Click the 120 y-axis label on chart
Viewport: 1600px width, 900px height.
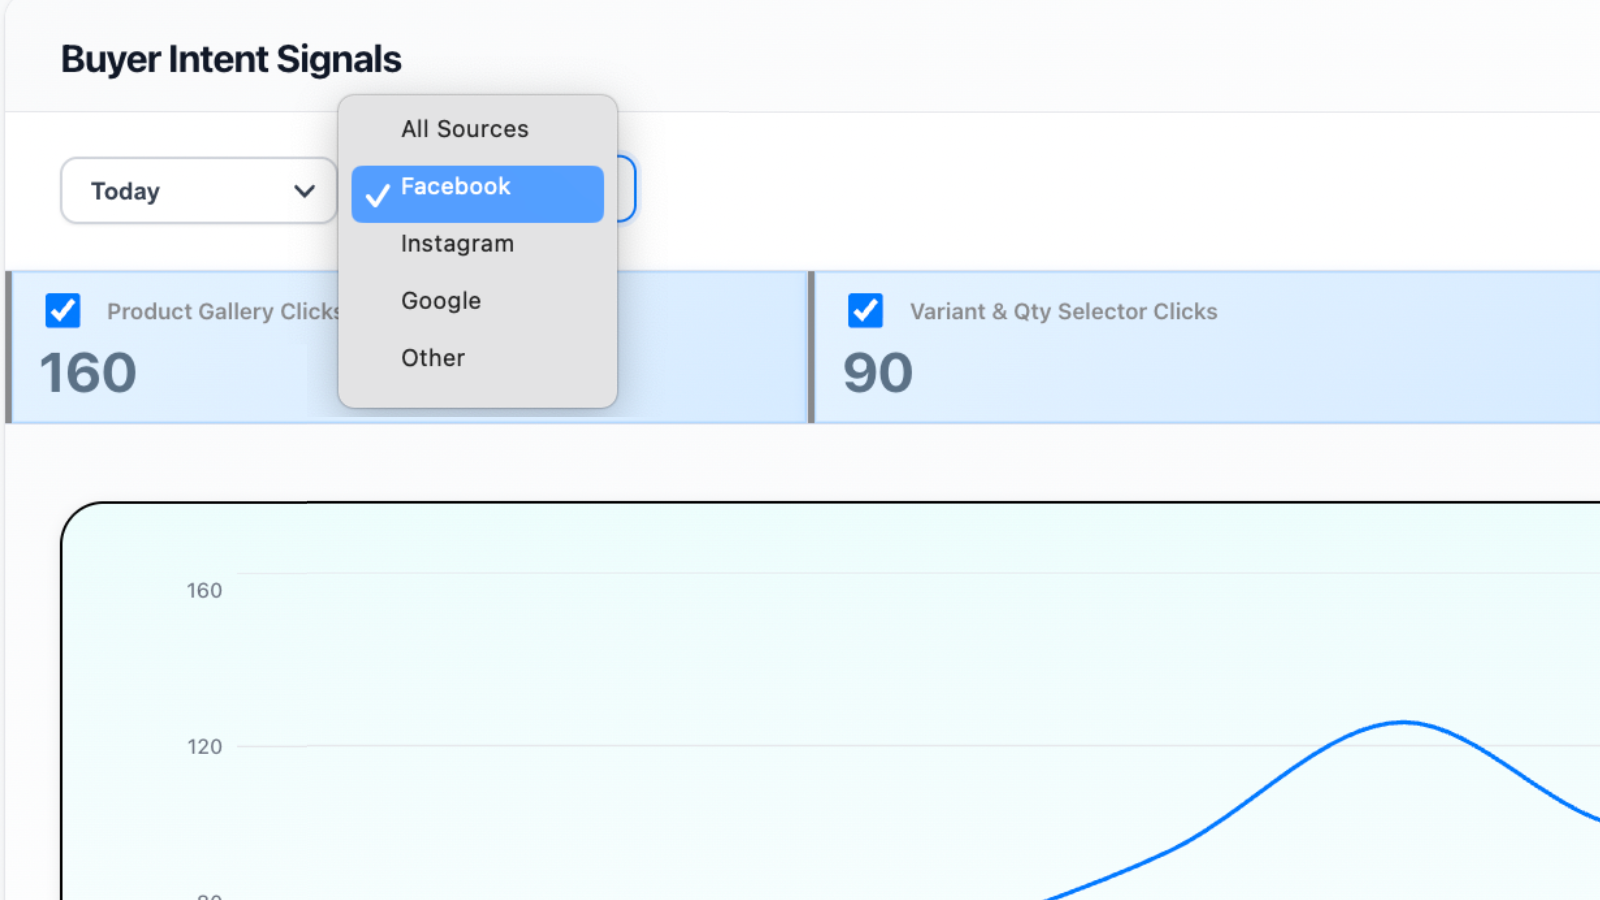click(204, 747)
